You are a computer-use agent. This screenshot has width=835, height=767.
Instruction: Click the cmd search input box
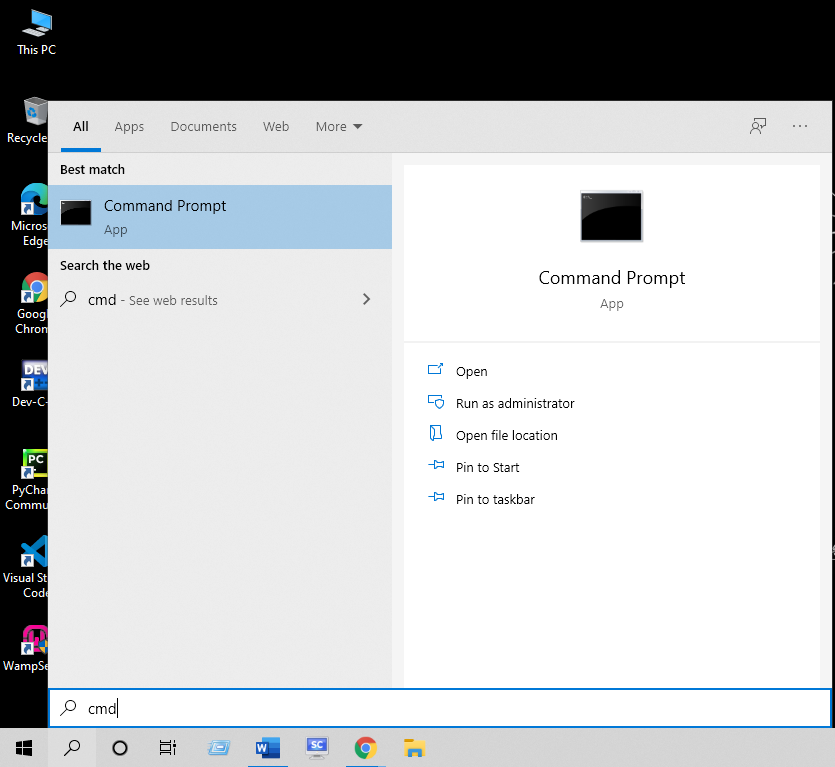click(440, 708)
